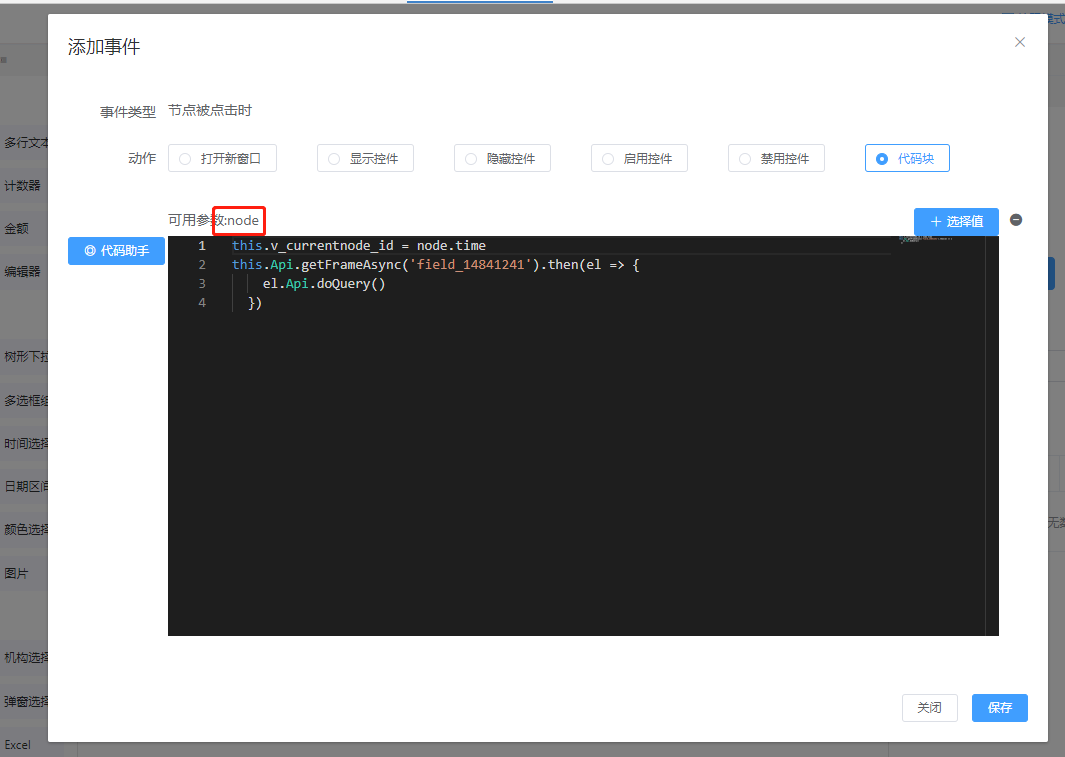Image resolution: width=1065 pixels, height=757 pixels.
Task: Click the editor's vertical scrollbar track
Action: [x=992, y=450]
